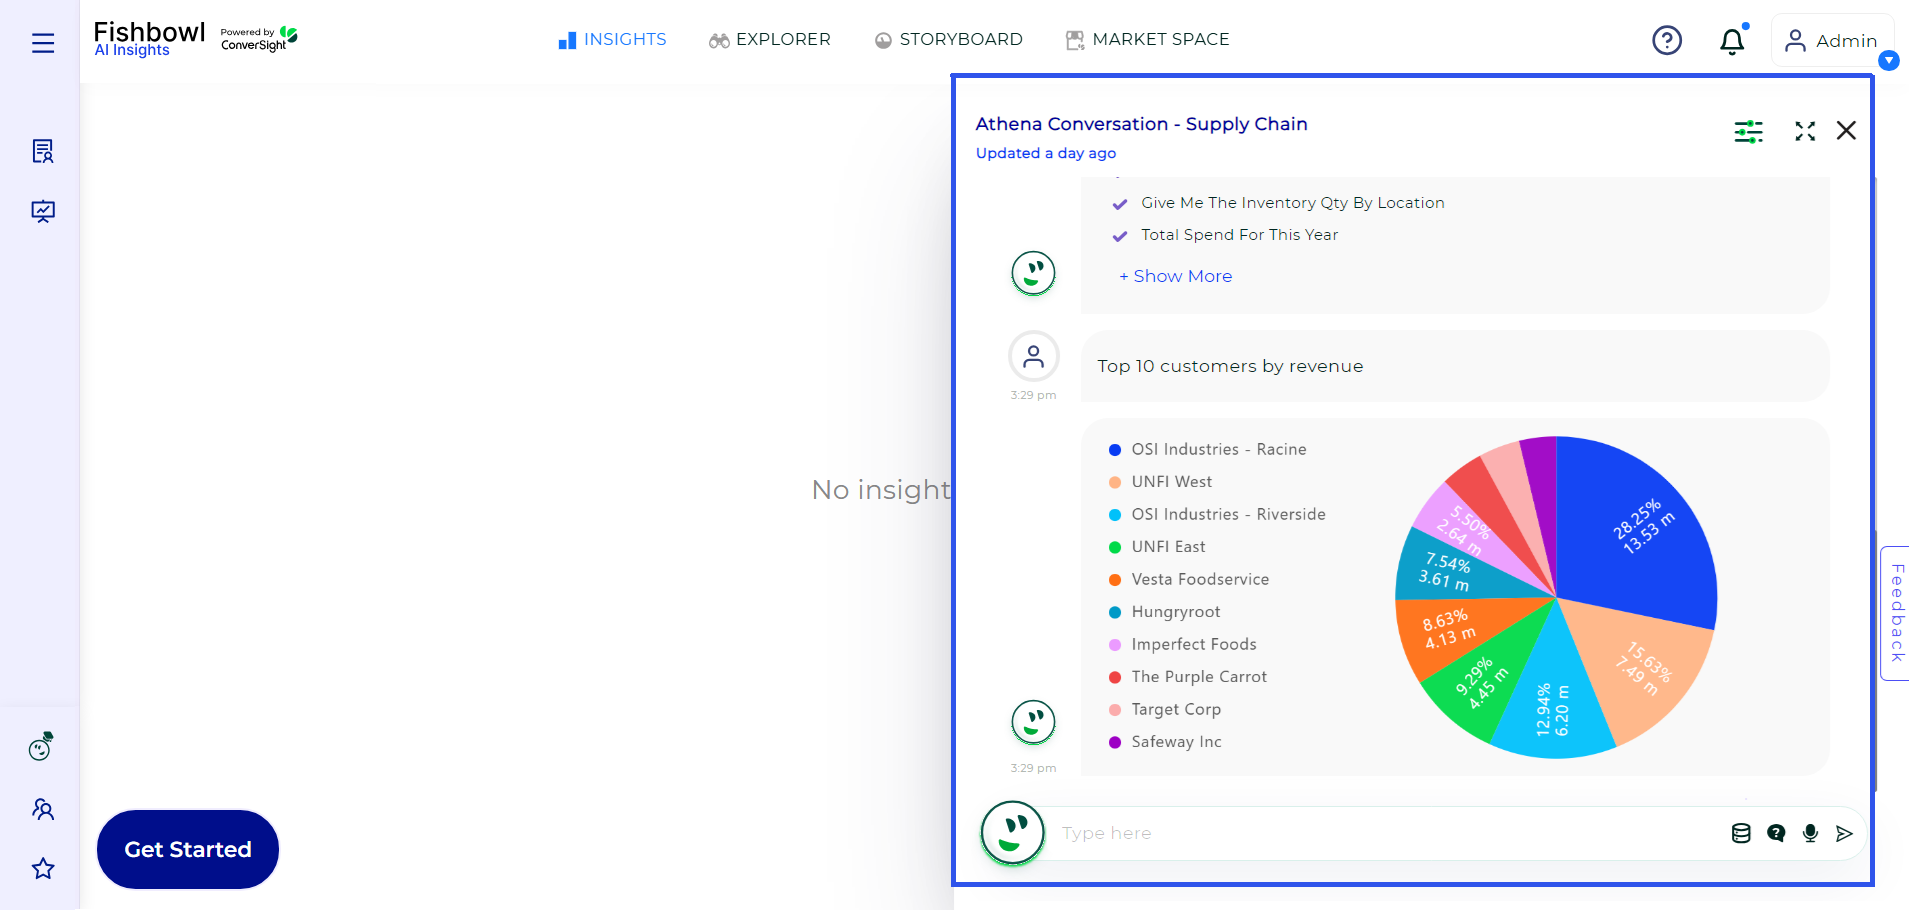Click the Fishbowl AI Insights logo
Image resolution: width=1909 pixels, height=910 pixels.
(150, 39)
